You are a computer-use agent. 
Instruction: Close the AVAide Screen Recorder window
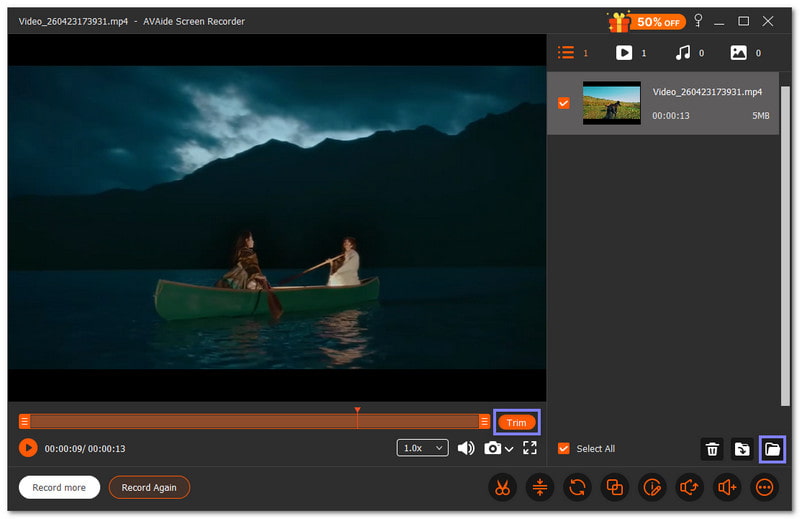(x=768, y=21)
